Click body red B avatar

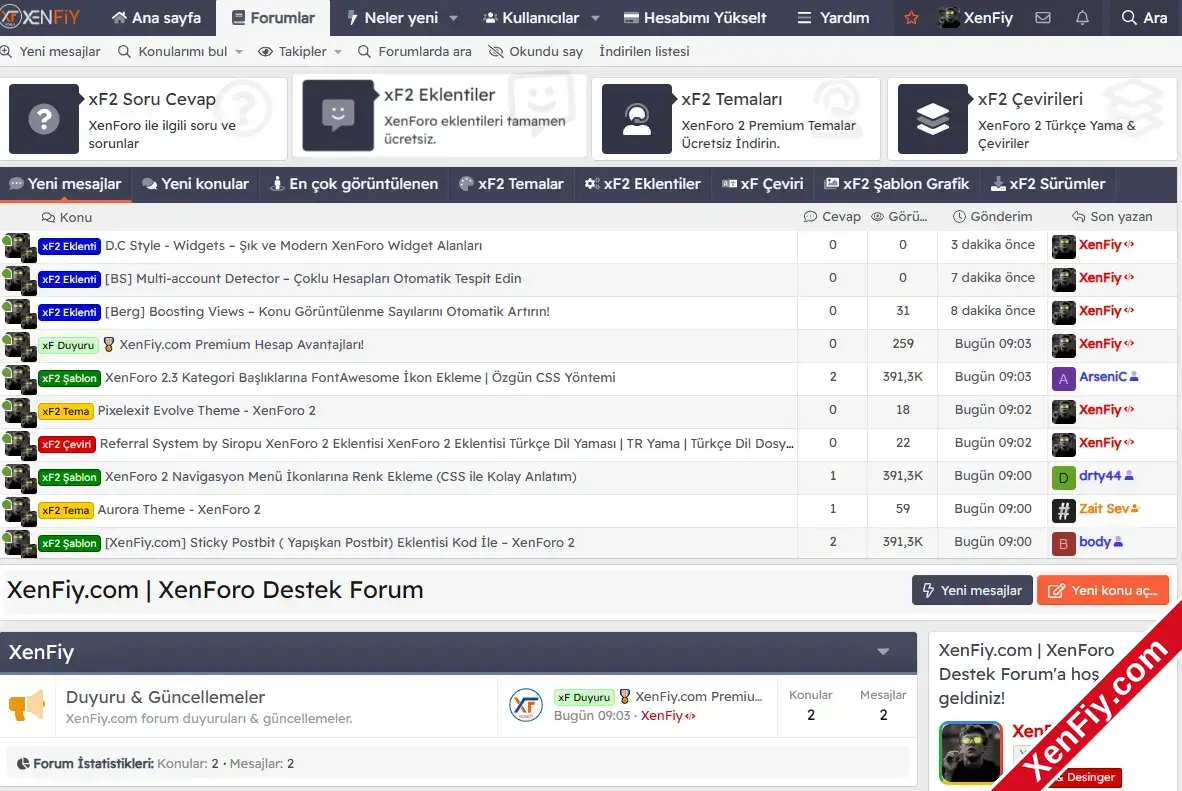pos(1064,544)
